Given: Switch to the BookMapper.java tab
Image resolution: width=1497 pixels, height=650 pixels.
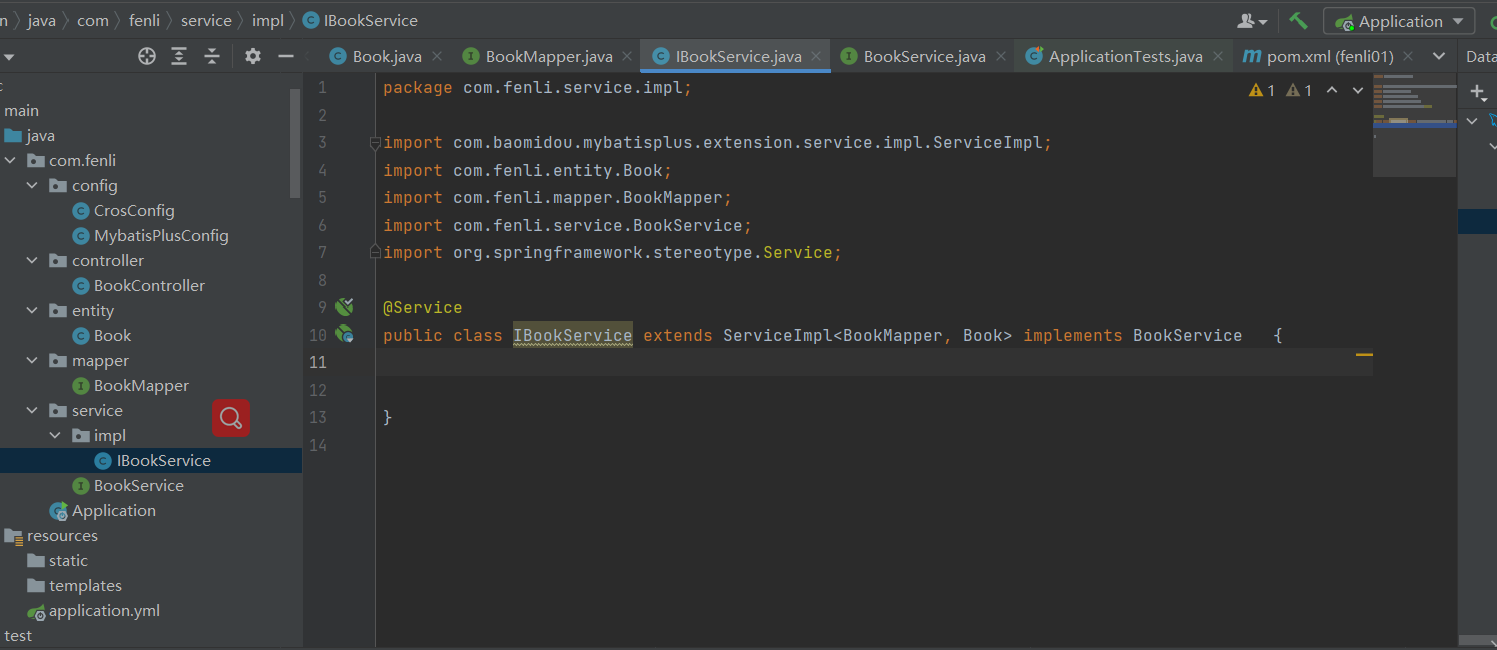Looking at the screenshot, I should [549, 57].
